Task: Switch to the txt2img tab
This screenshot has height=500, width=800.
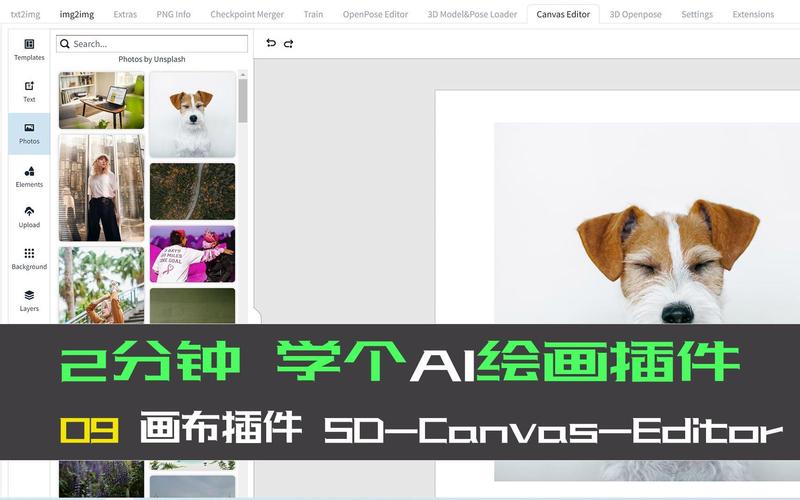Action: click(26, 14)
